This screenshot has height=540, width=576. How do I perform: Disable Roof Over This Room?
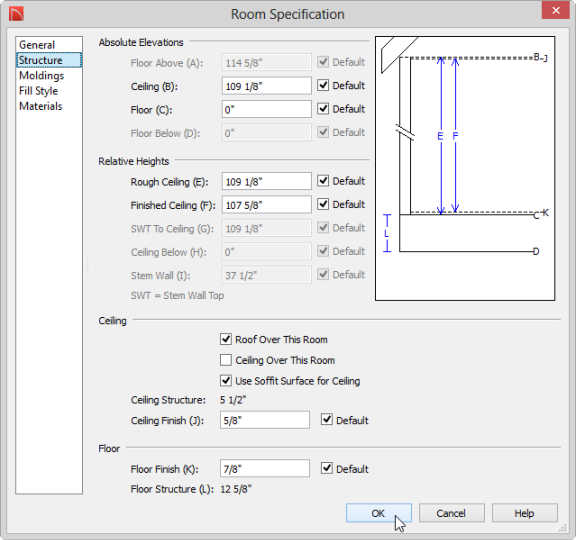point(226,339)
